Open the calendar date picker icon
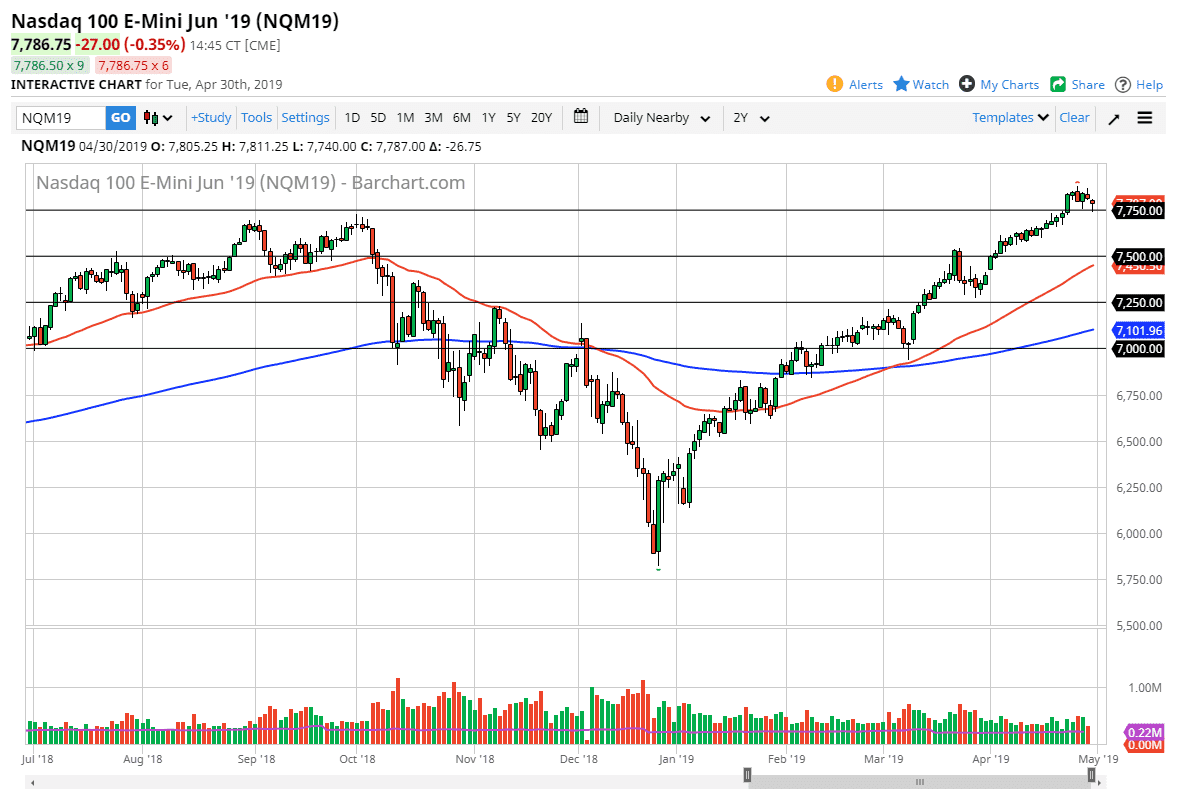 pos(581,117)
